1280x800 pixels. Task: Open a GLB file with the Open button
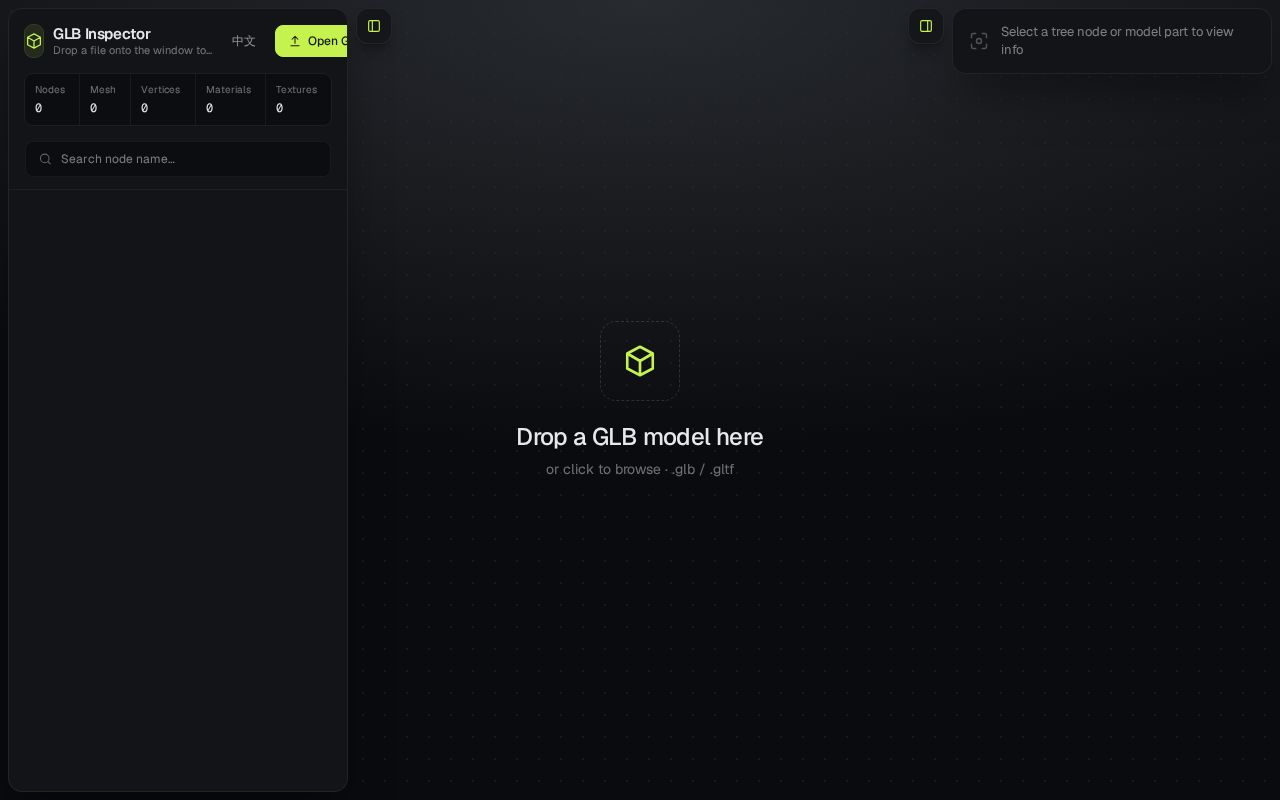(311, 41)
